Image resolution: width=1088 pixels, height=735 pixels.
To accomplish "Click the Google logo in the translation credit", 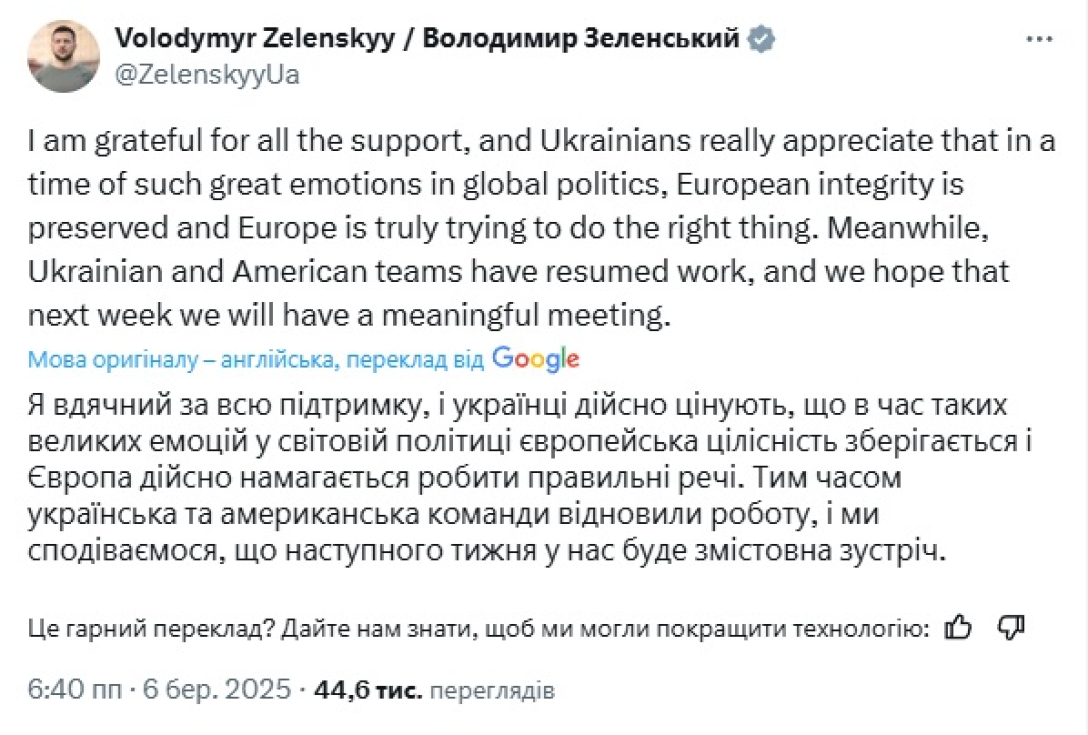I will (x=536, y=359).
